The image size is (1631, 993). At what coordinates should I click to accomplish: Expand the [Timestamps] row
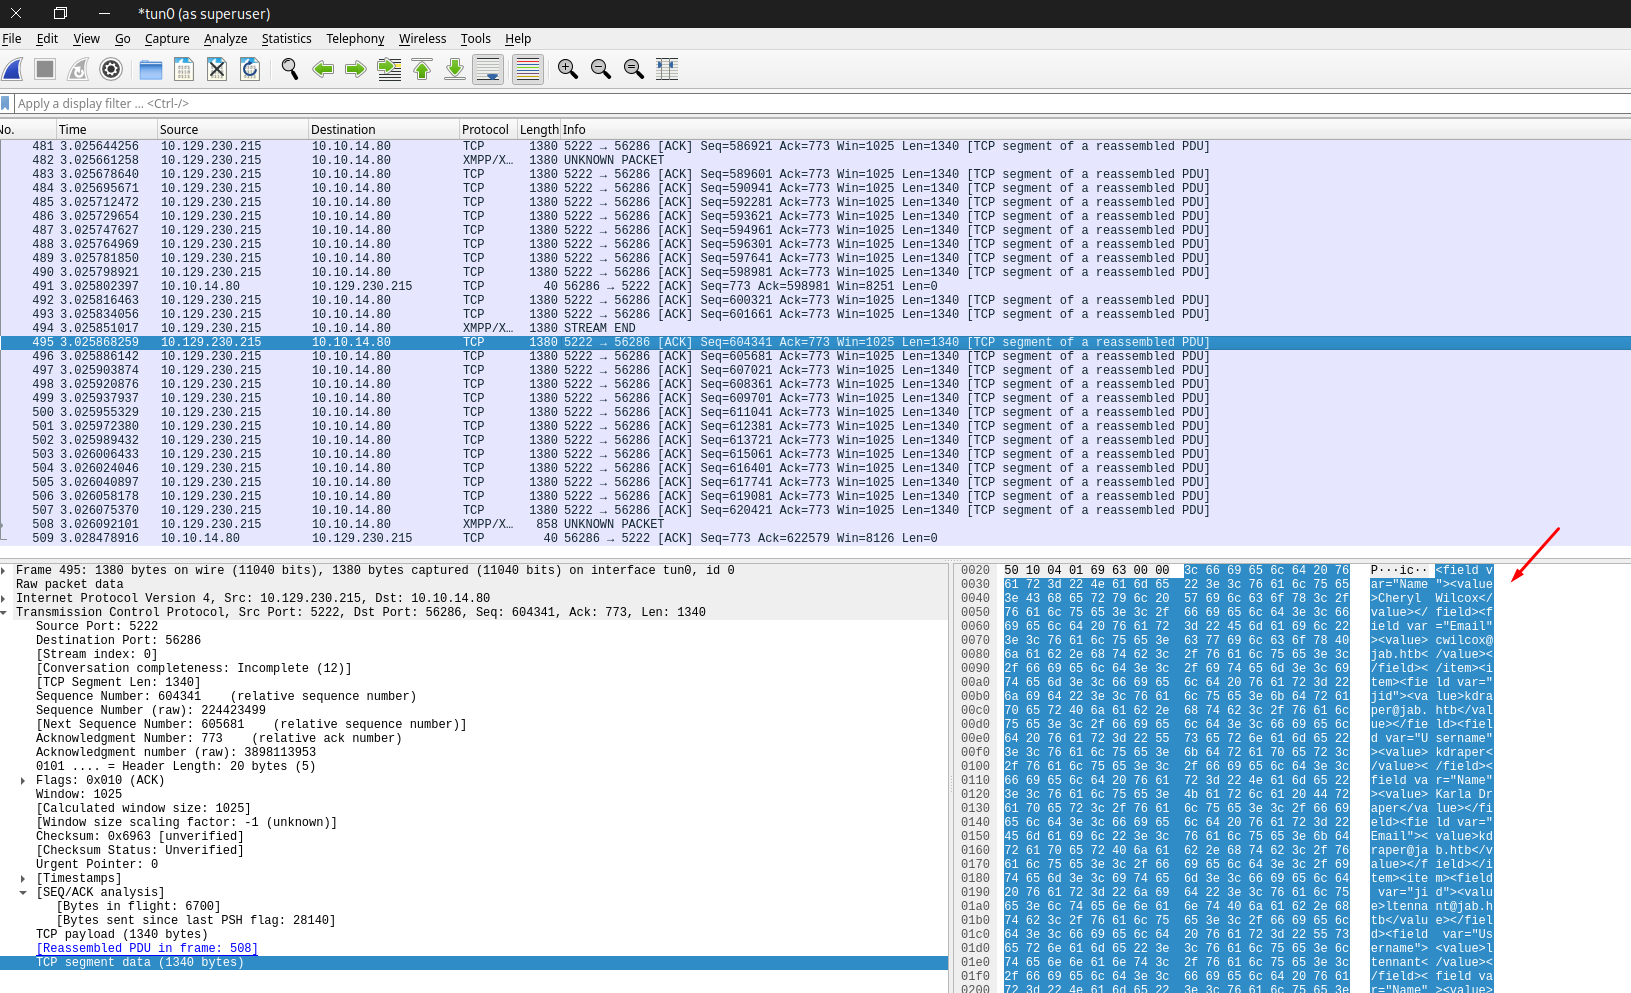pyautogui.click(x=23, y=879)
